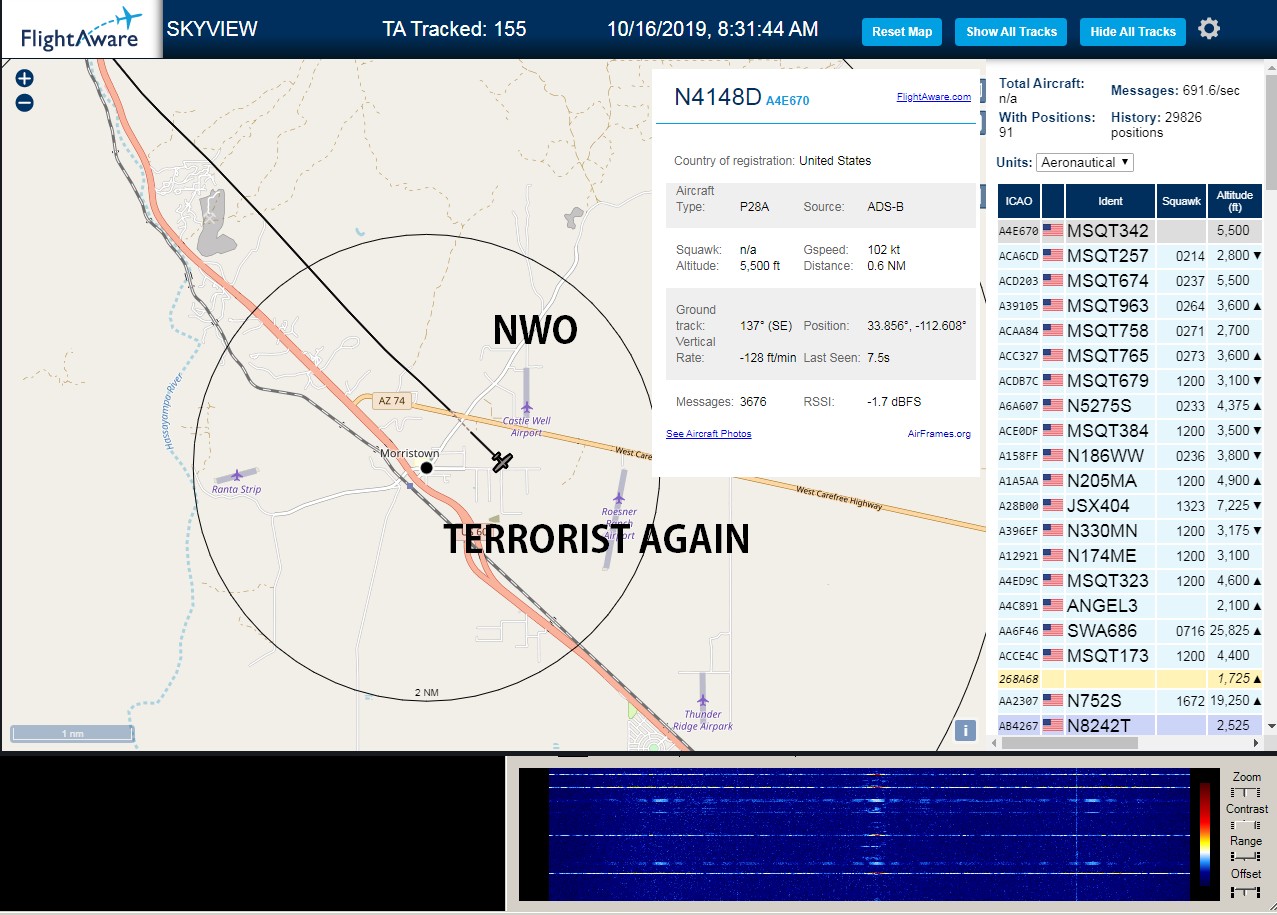Open the Units dropdown
This screenshot has width=1277, height=915.
(x=1085, y=162)
